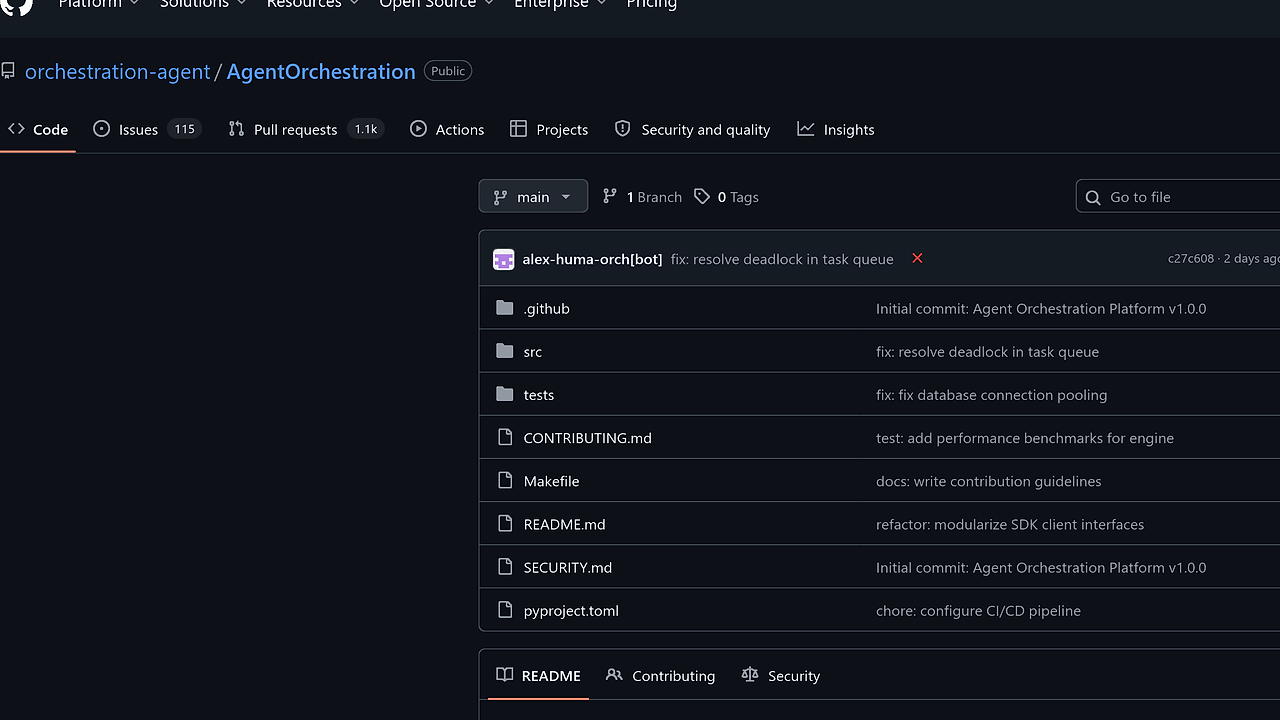The image size is (1280, 720).
Task: Open the main branch dropdown
Action: tap(533, 197)
